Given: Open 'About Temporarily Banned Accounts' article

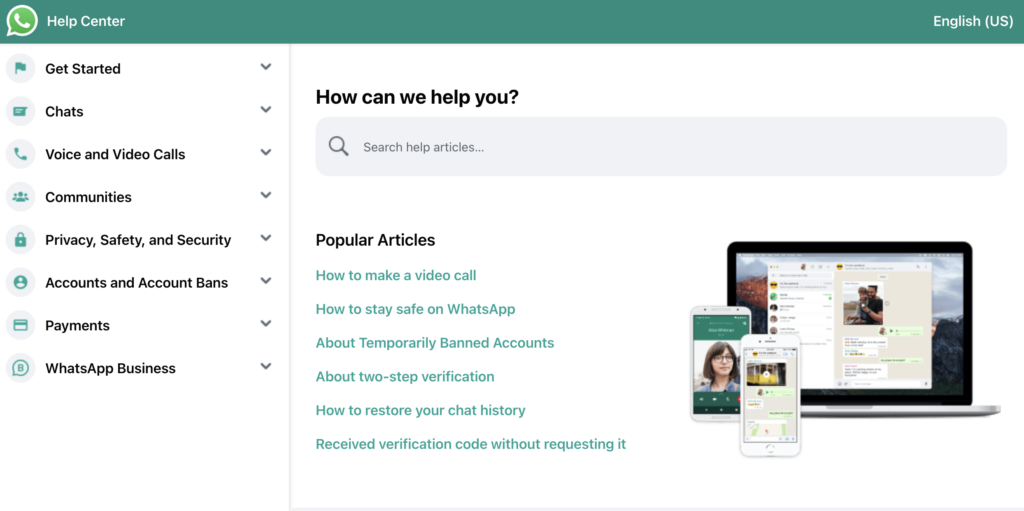Looking at the screenshot, I should coord(435,343).
